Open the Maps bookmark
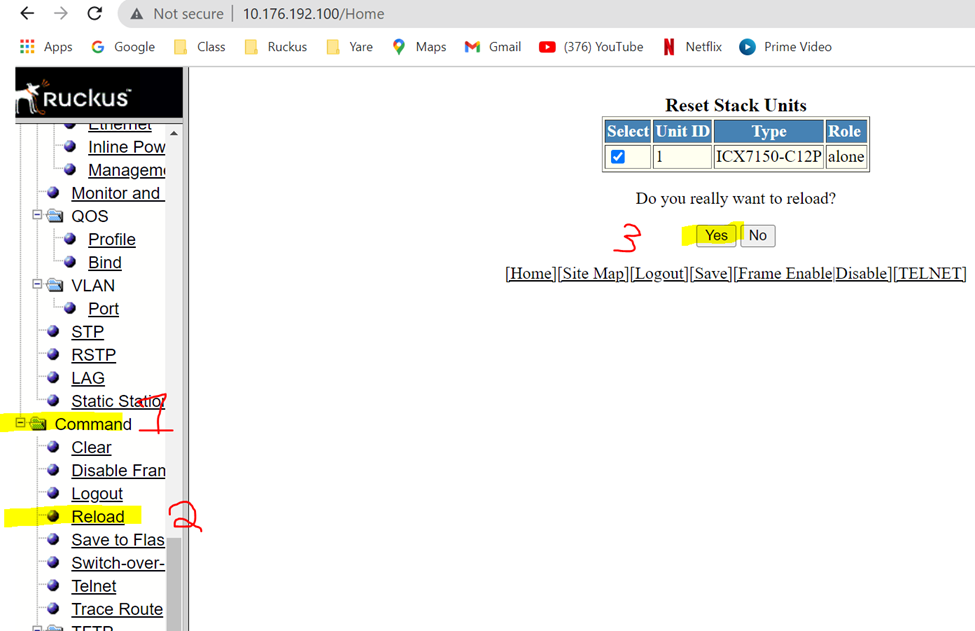975x631 pixels. (420, 47)
